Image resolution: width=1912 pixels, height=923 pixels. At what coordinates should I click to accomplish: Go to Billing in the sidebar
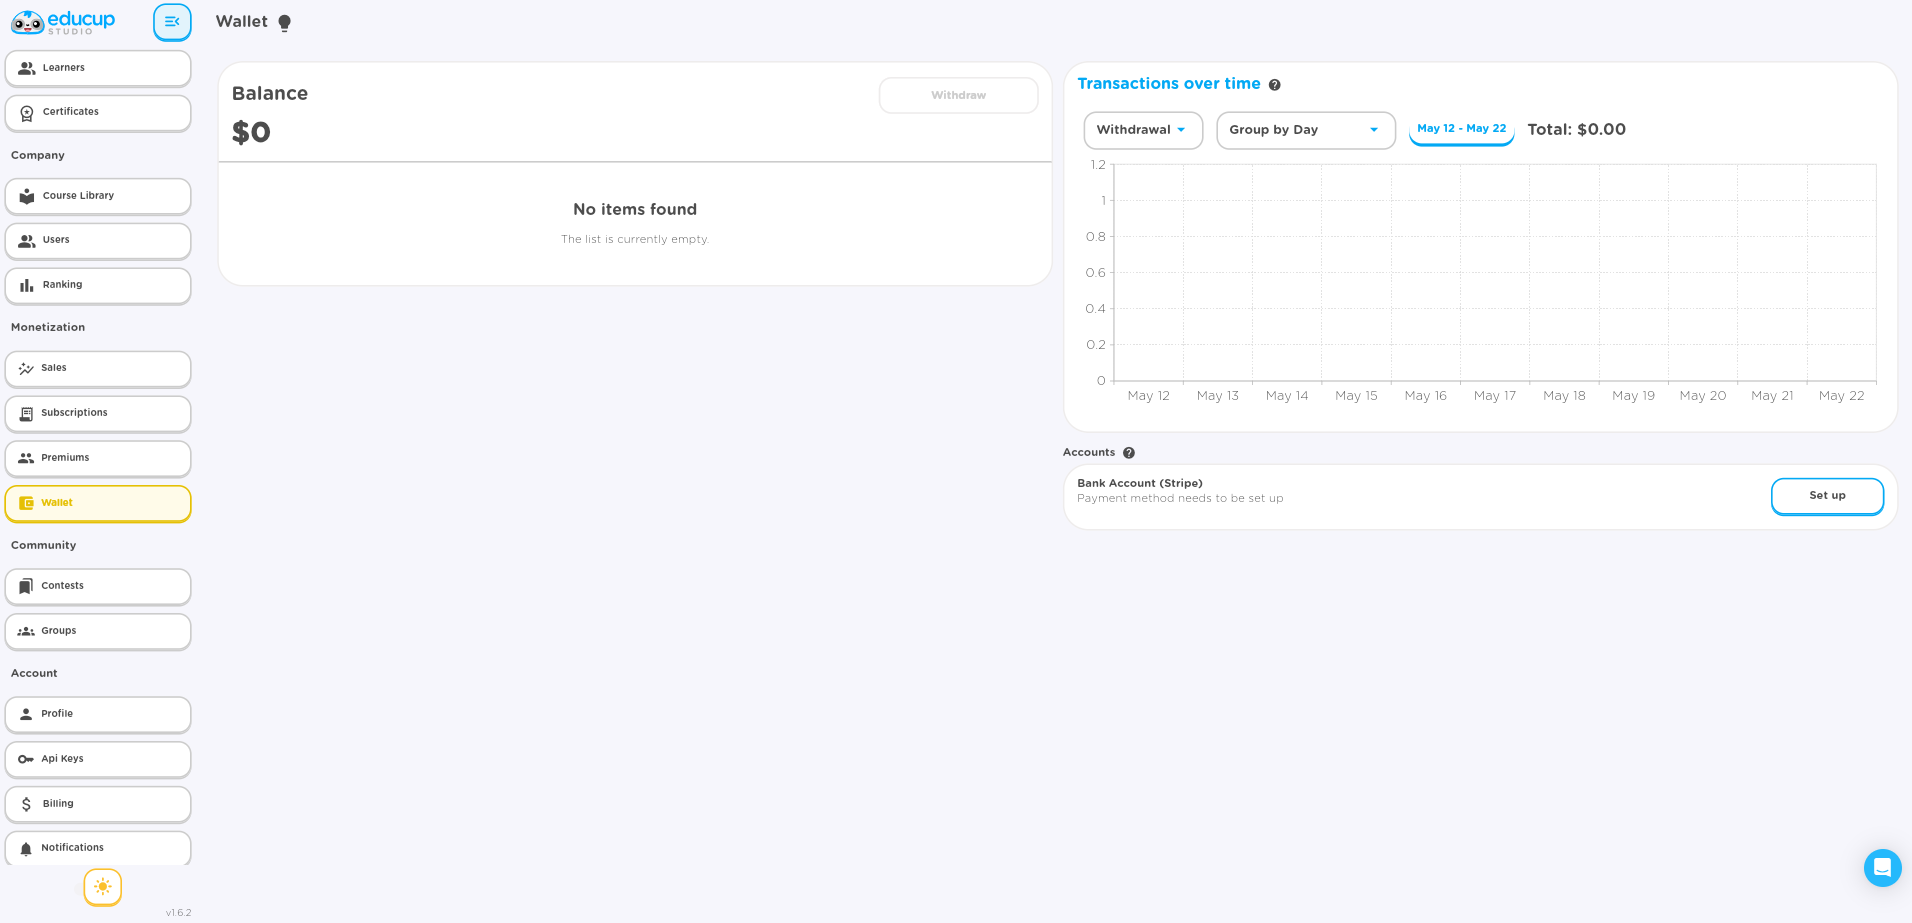[x=98, y=804]
